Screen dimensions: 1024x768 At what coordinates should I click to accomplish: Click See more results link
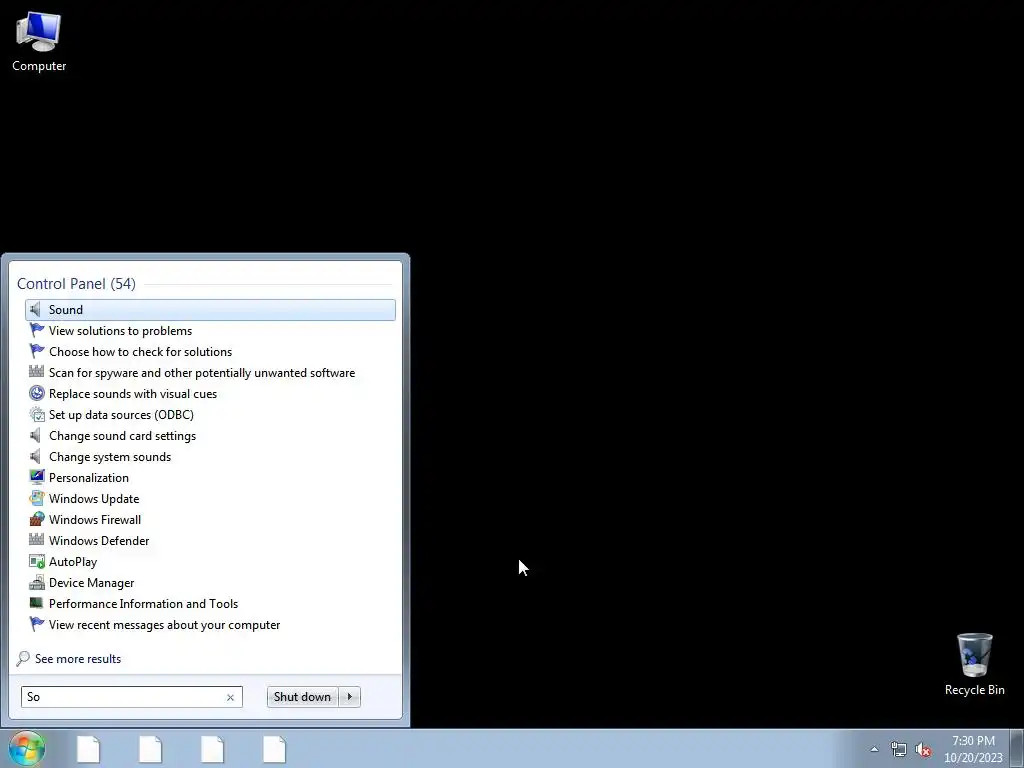click(78, 659)
